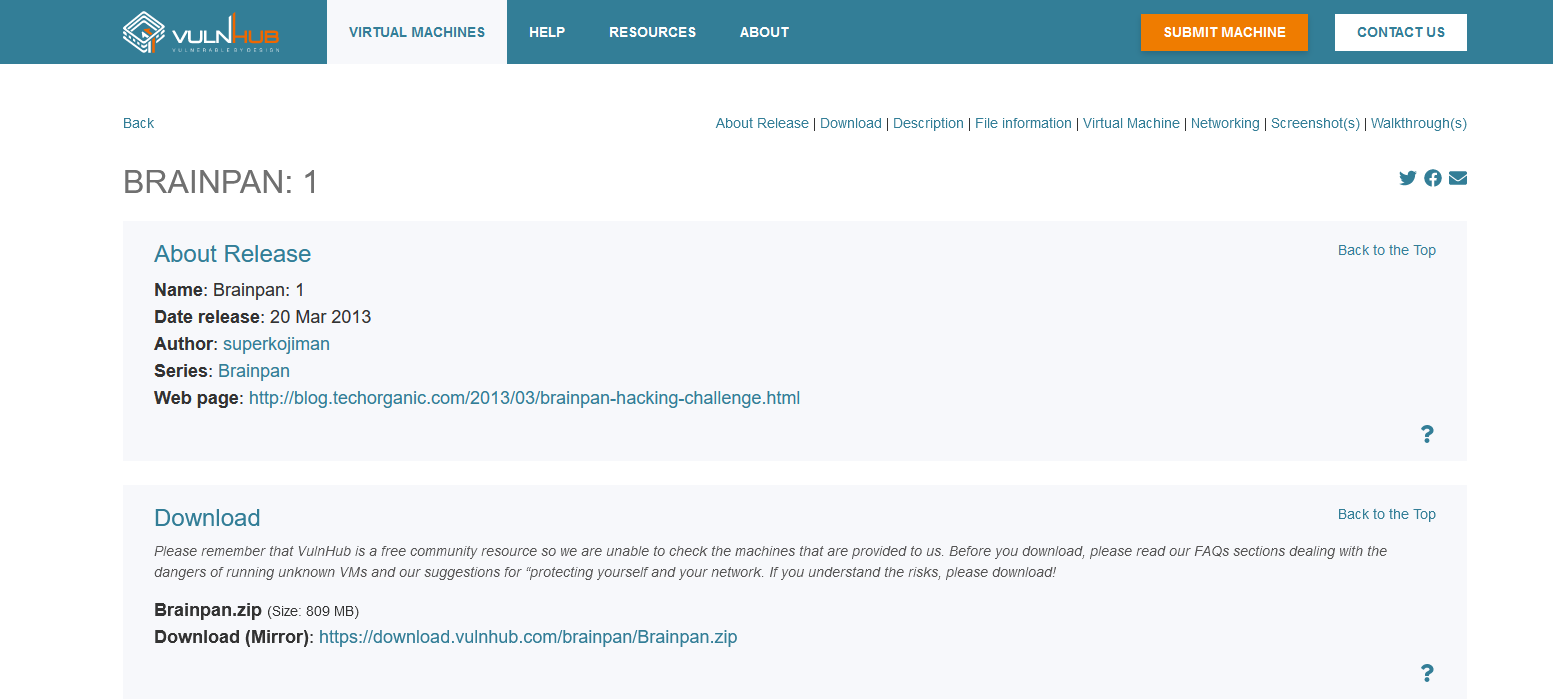Open the Help menu item
Image resolution: width=1553 pixels, height=699 pixels.
547,32
